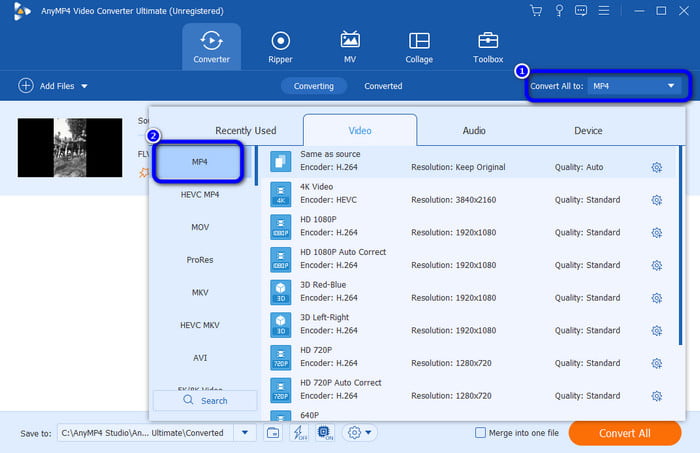The width and height of the screenshot is (700, 453).
Task: Switch to the Ripper module
Action: point(280,47)
